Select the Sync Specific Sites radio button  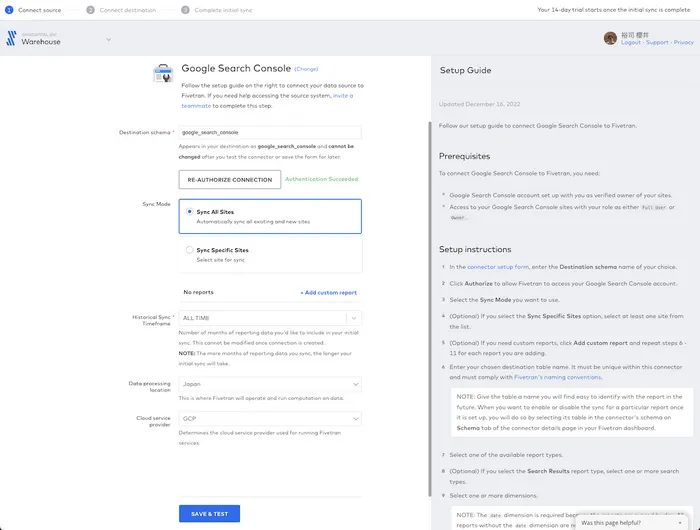(x=190, y=250)
